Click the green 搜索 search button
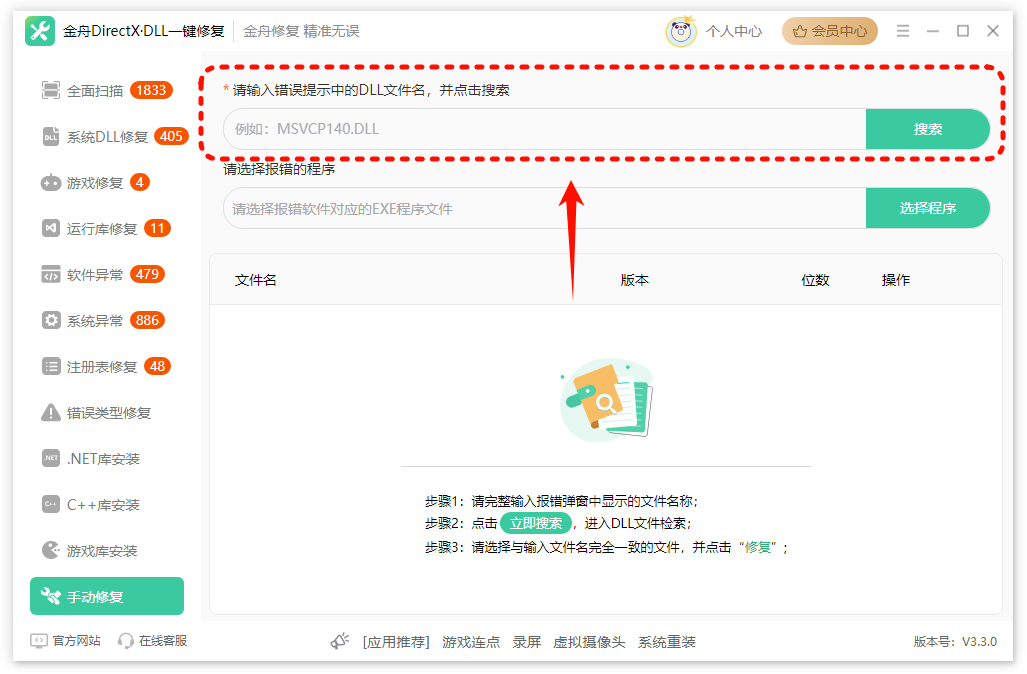The image size is (1027, 674). [927, 129]
